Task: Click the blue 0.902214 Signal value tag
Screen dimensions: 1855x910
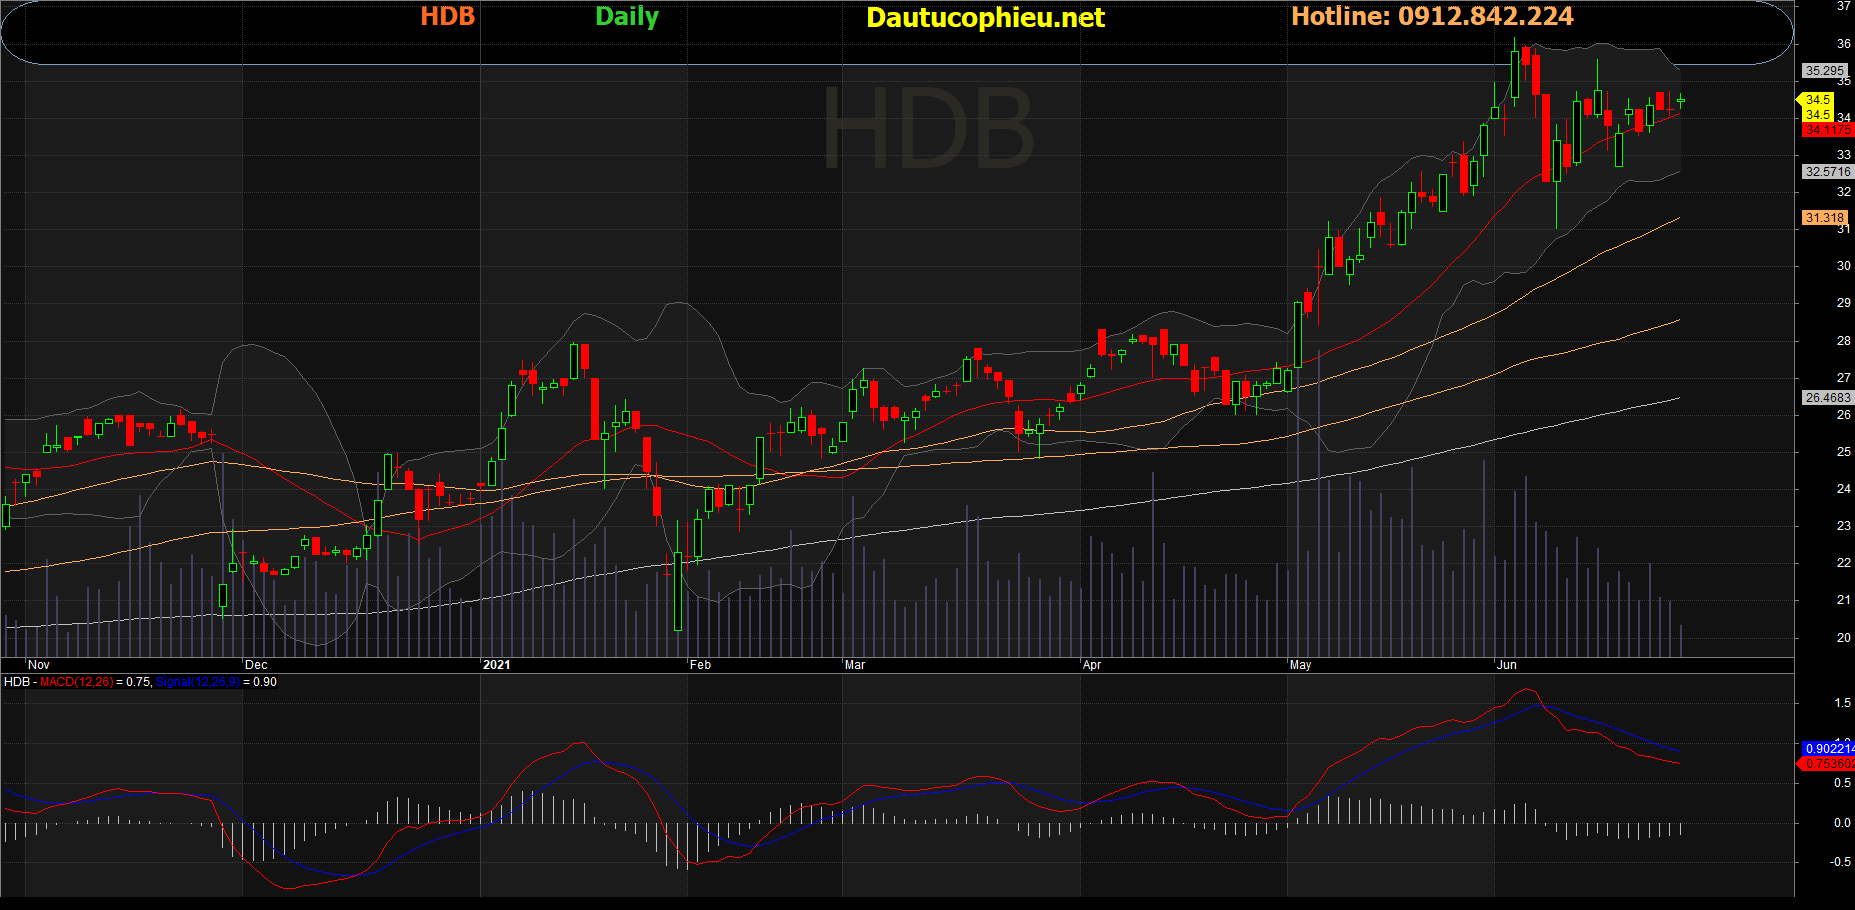Action: 1828,749
